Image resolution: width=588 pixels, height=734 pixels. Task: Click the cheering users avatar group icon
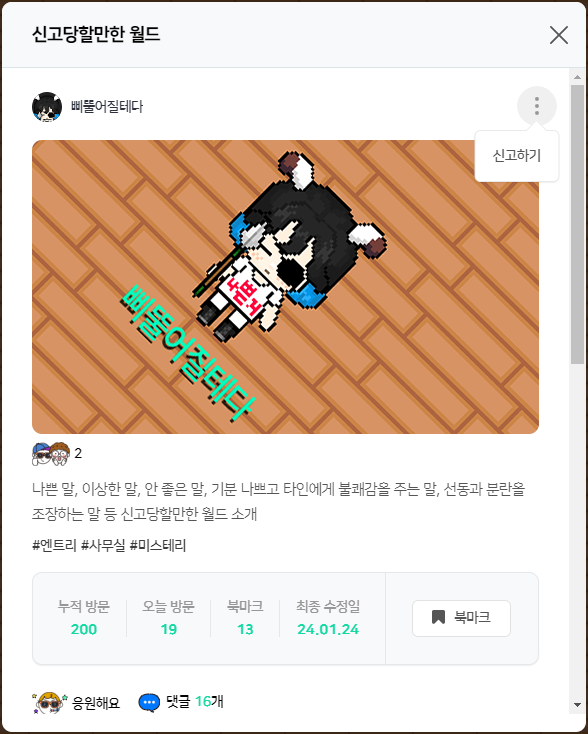pos(51,454)
